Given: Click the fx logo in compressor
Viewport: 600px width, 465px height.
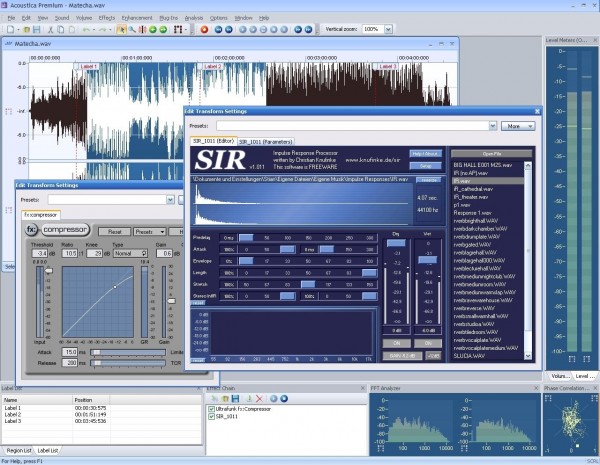Looking at the screenshot, I should point(32,230).
